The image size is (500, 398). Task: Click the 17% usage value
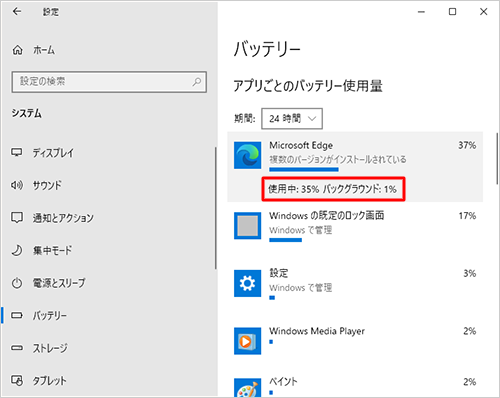[x=467, y=216]
